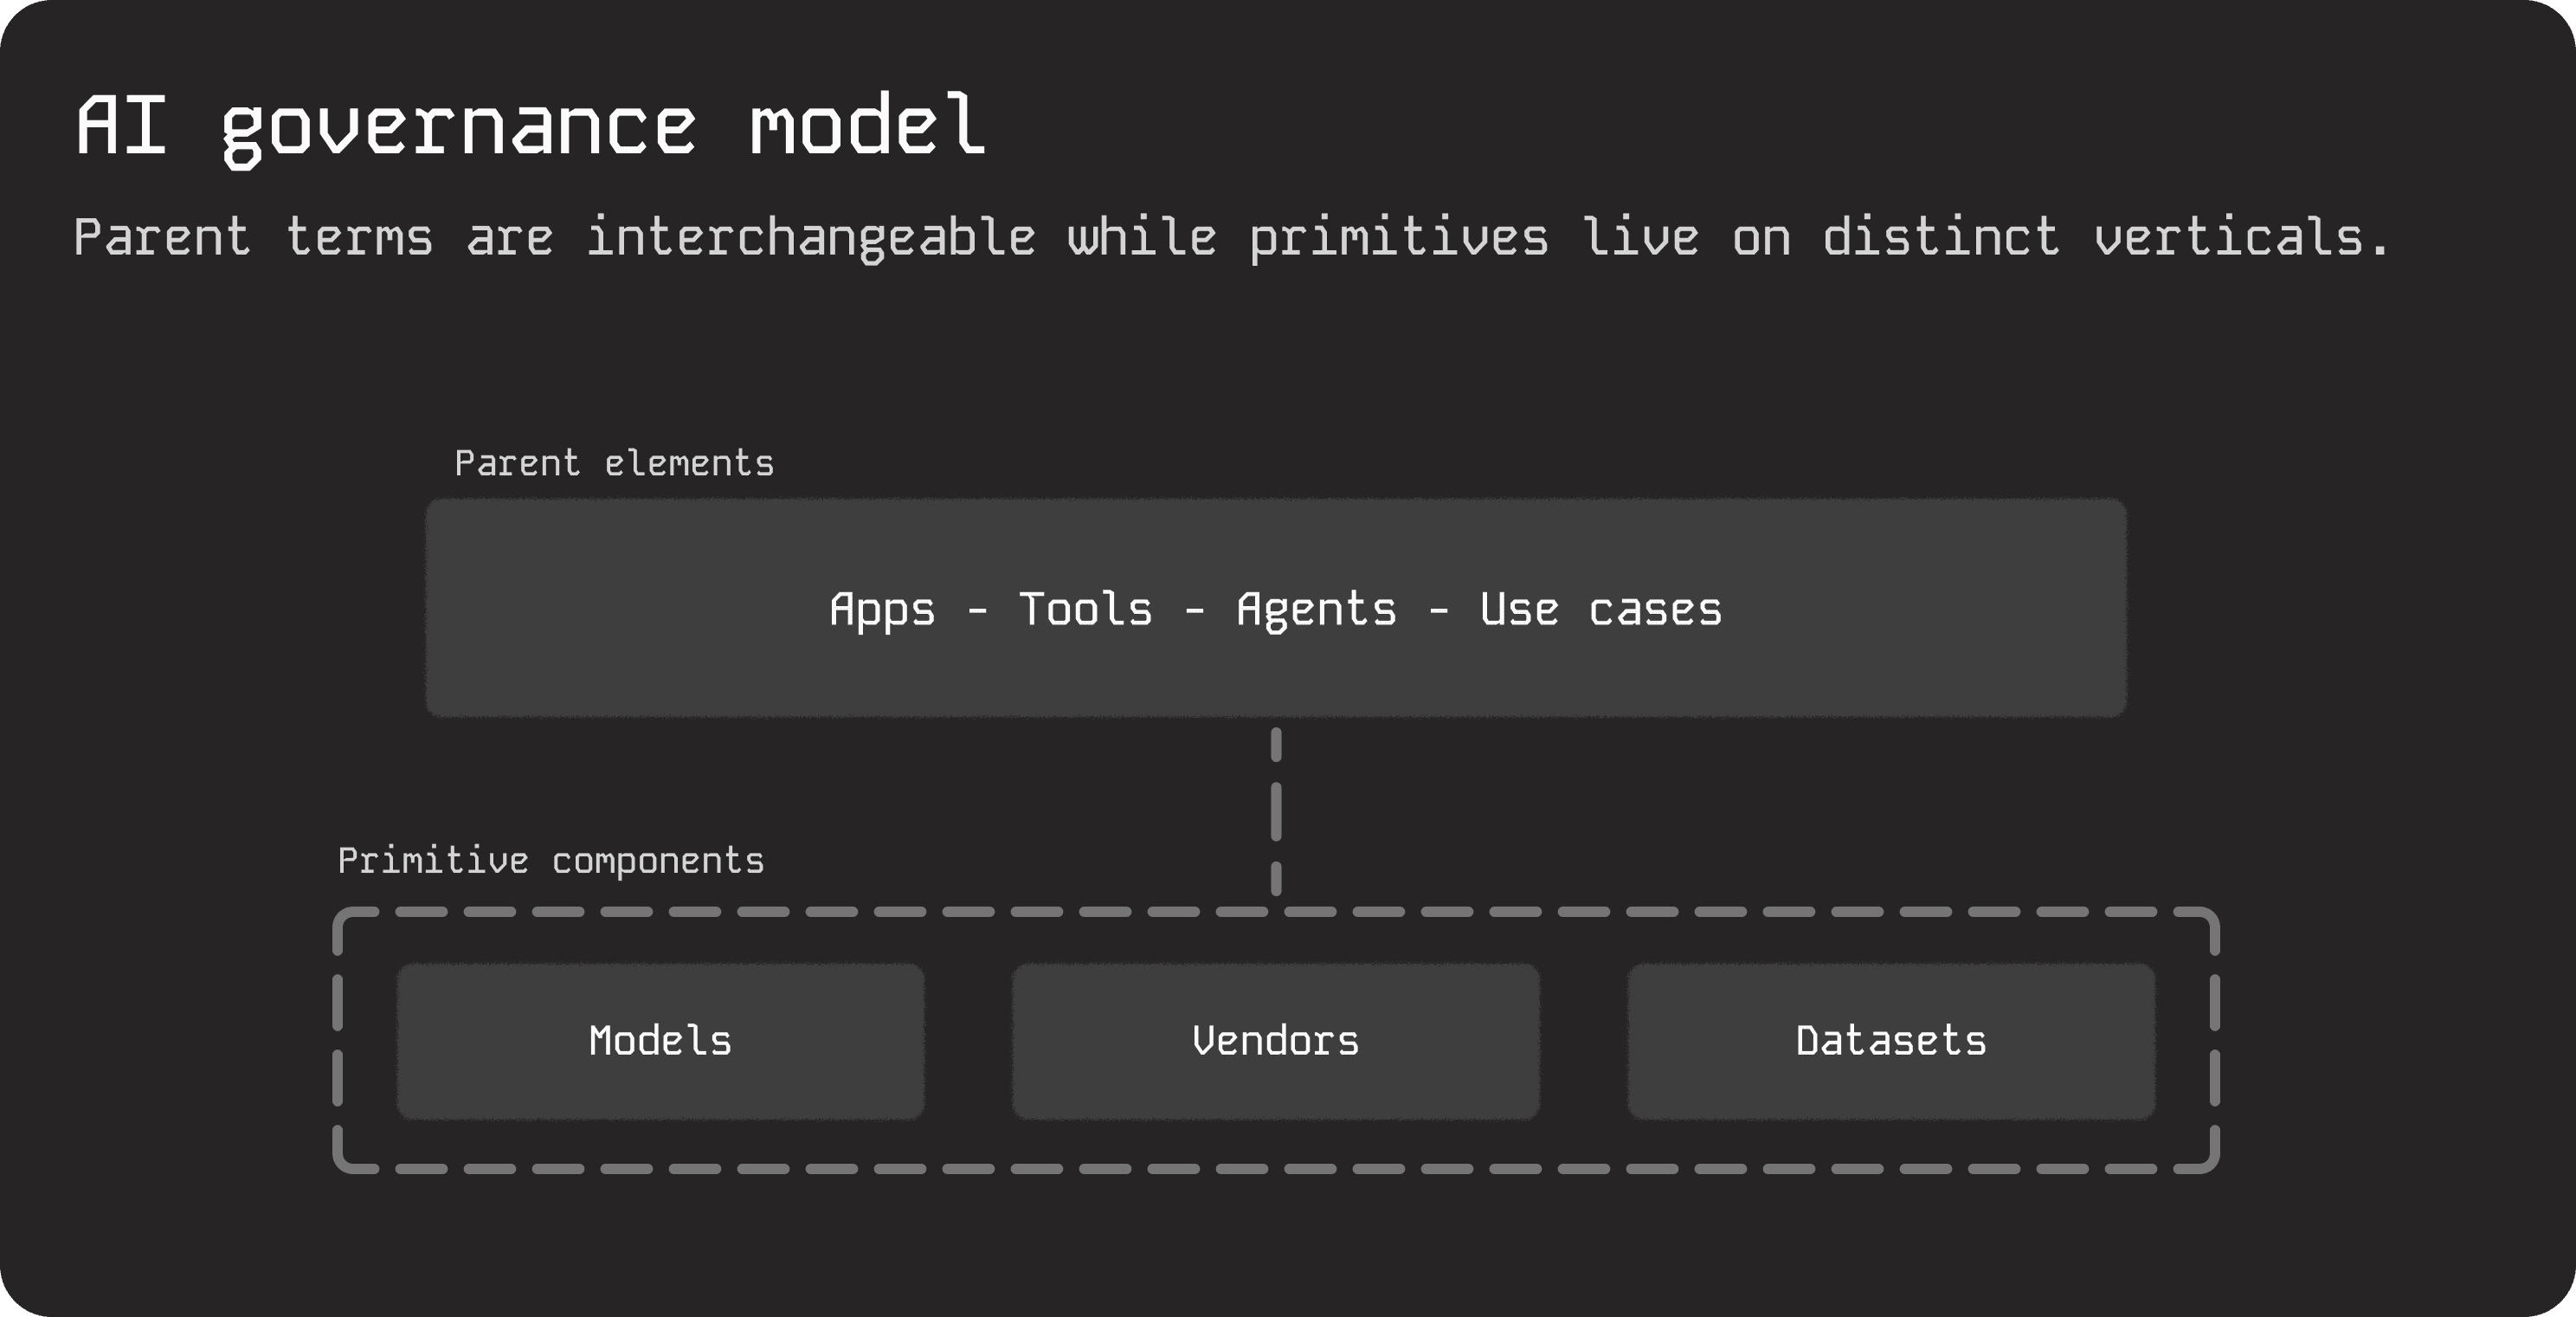Click the Vendors box
Viewport: 2576px width, 1317px height.
coord(1275,1041)
